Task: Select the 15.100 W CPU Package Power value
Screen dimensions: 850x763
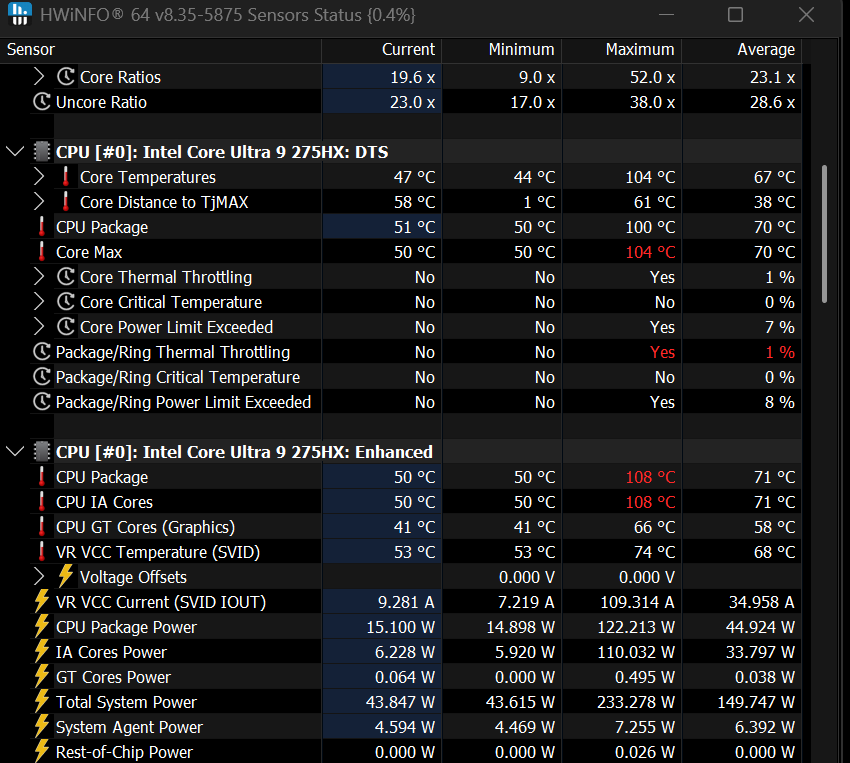Action: pos(401,627)
